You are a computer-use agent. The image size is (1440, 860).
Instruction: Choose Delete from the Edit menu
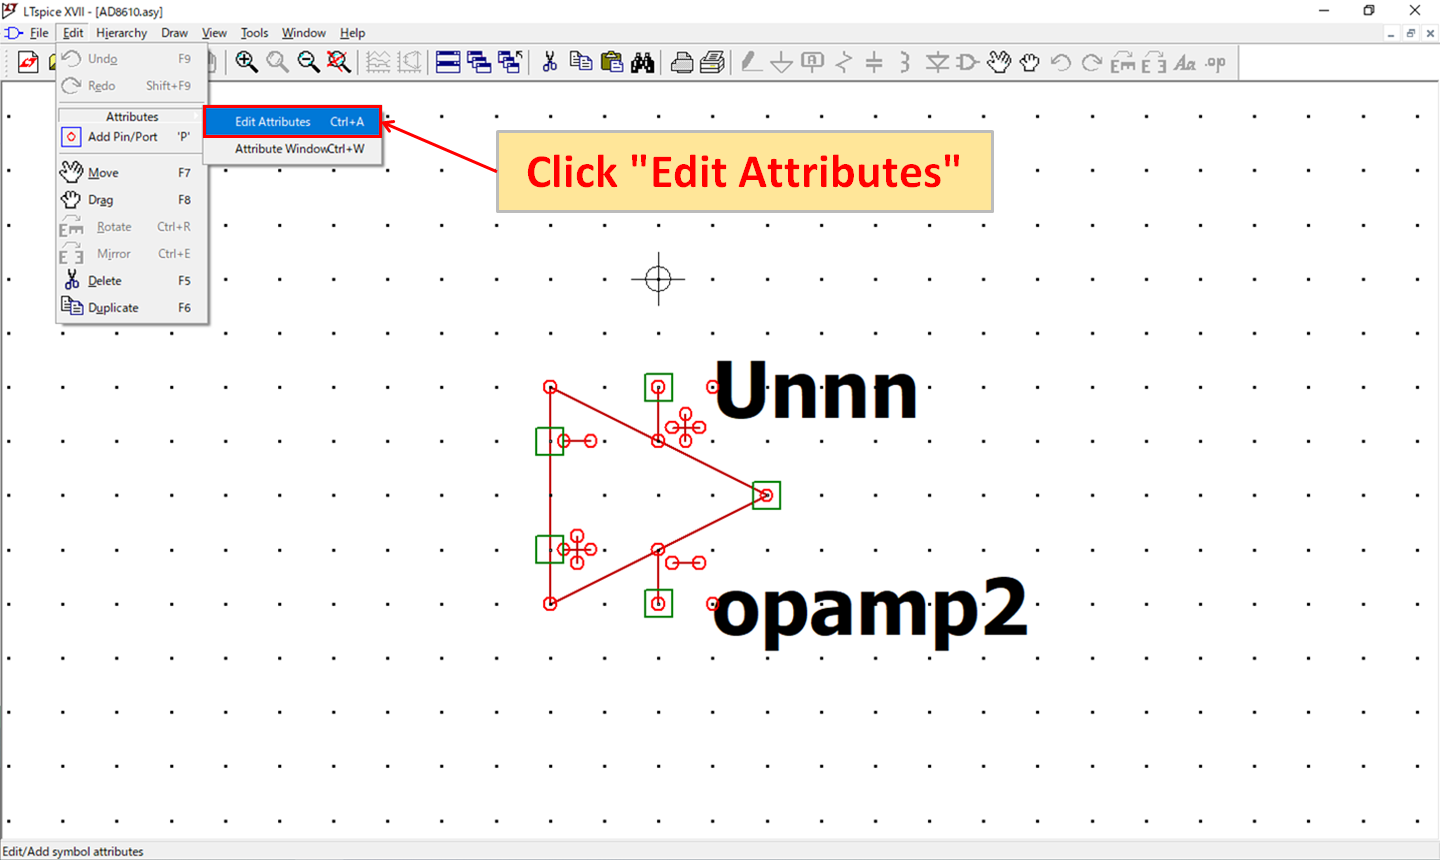point(103,280)
